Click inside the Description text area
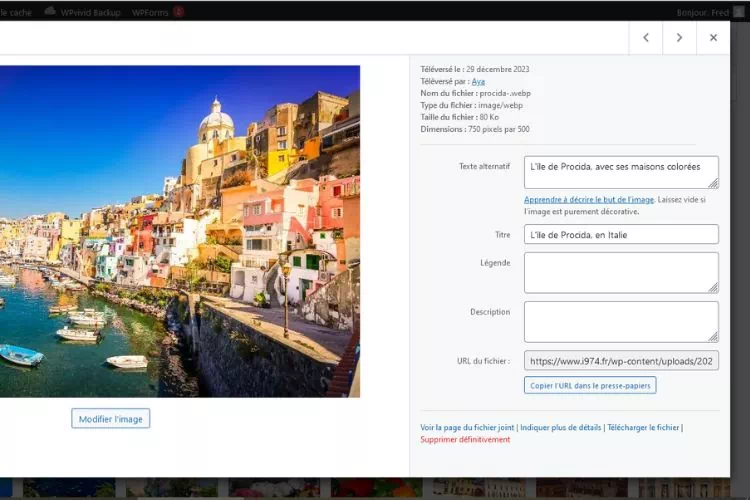 [x=620, y=322]
